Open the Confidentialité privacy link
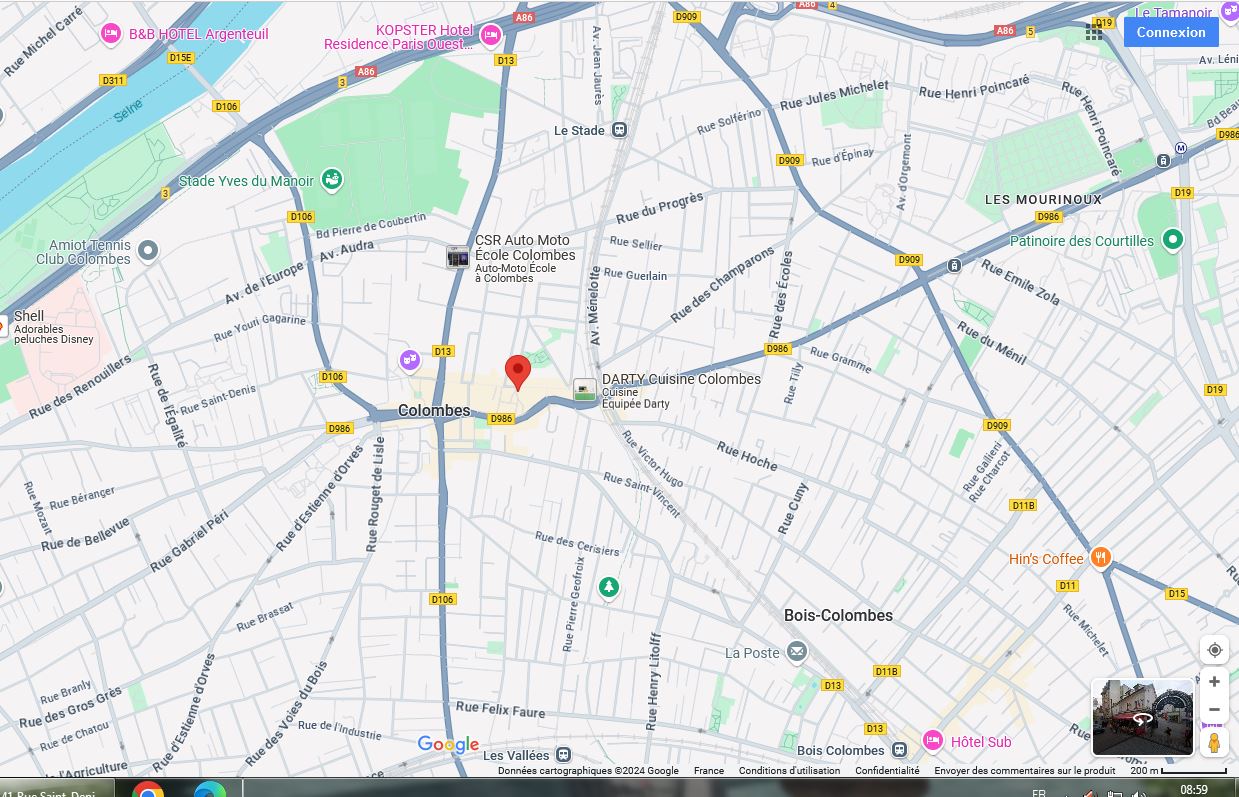This screenshot has height=797, width=1239. (x=887, y=771)
